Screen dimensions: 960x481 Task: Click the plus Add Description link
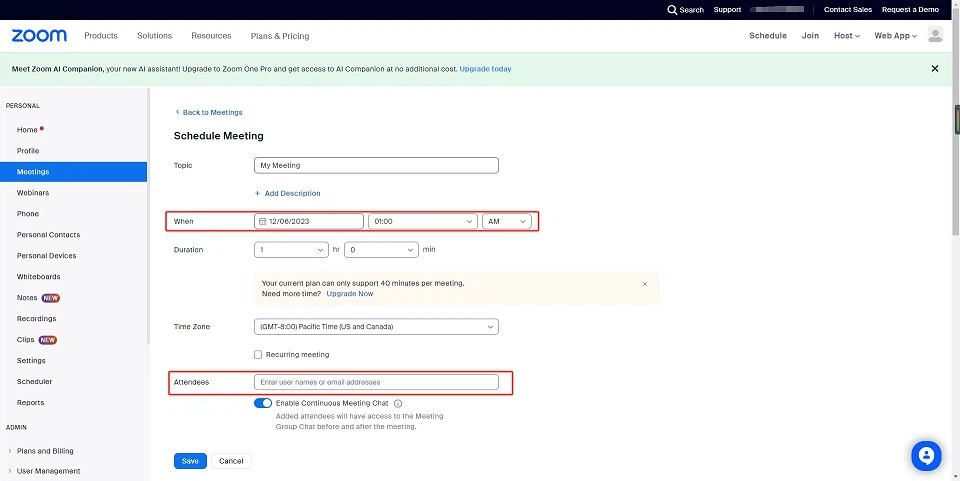click(288, 193)
